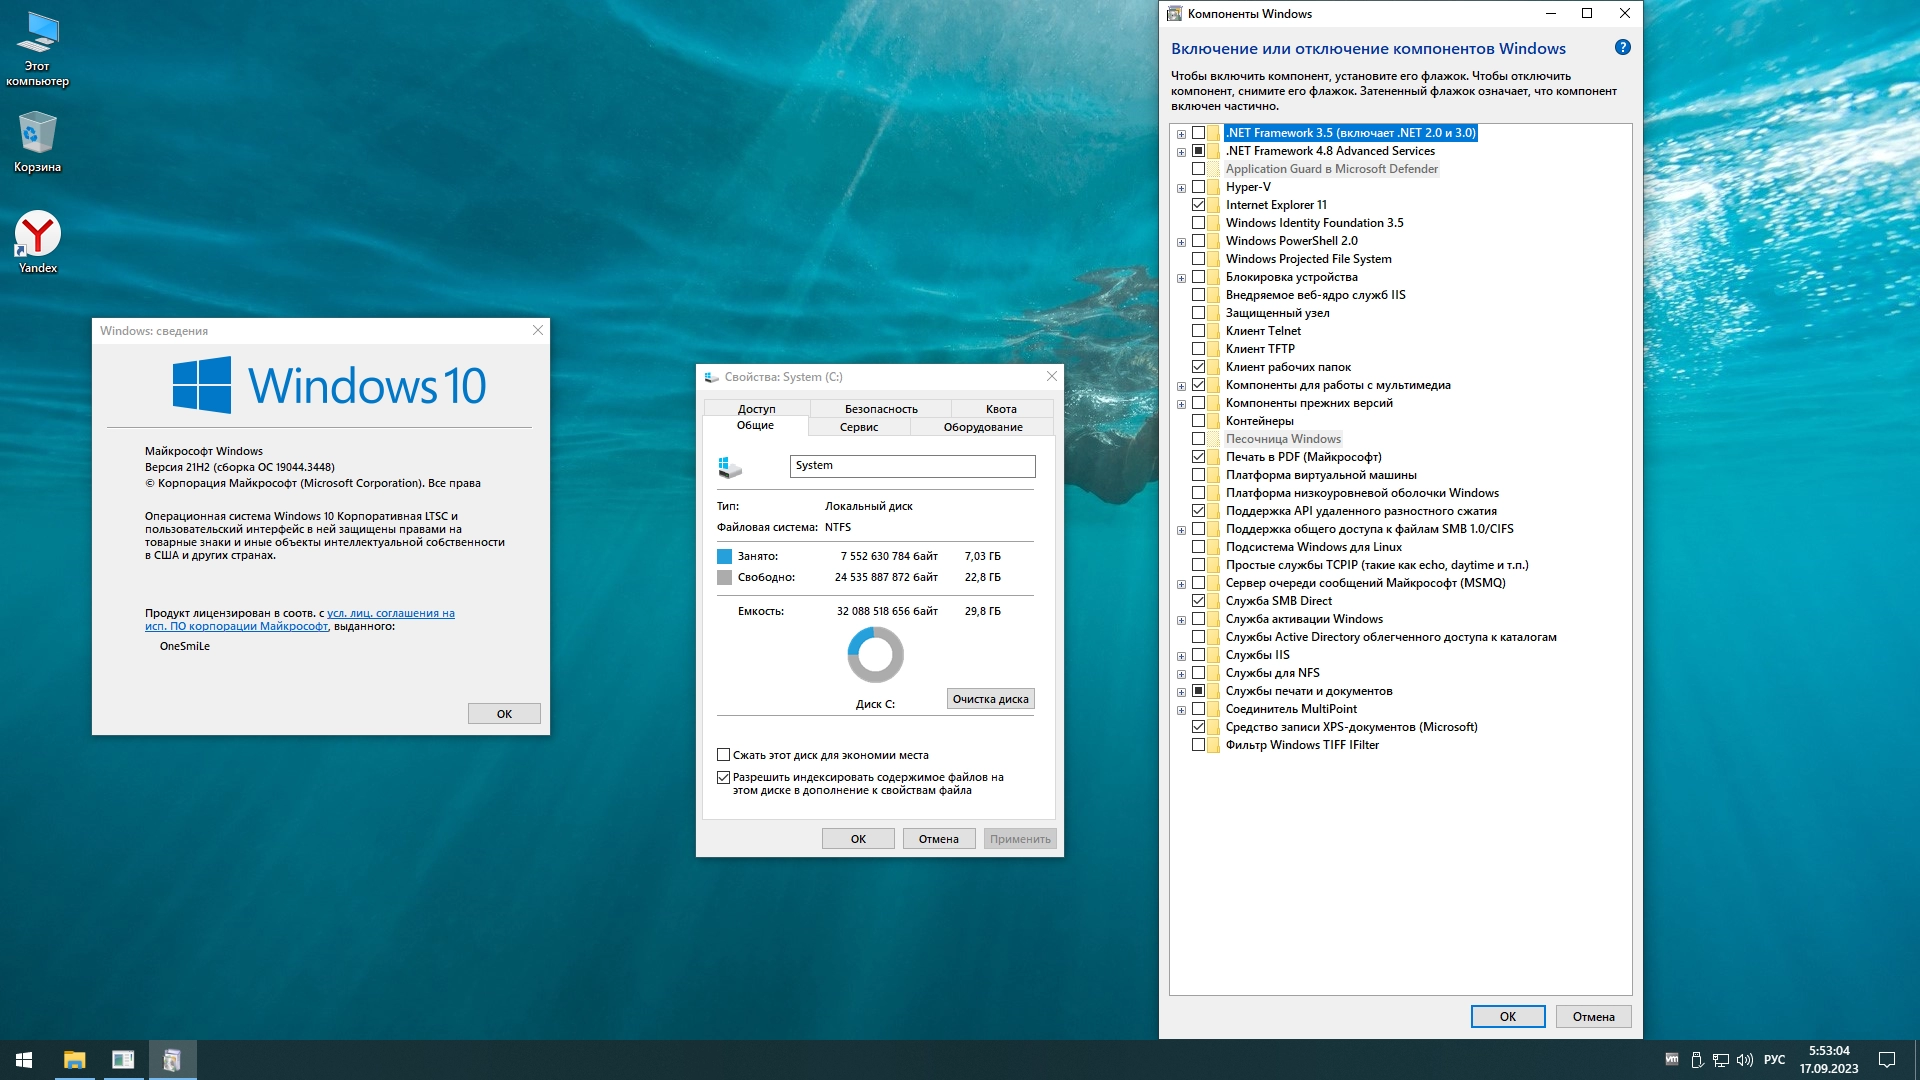The width and height of the screenshot is (1920, 1080).
Task: Expand the IIS Services (Службы IIS) node
Action: click(1181, 656)
